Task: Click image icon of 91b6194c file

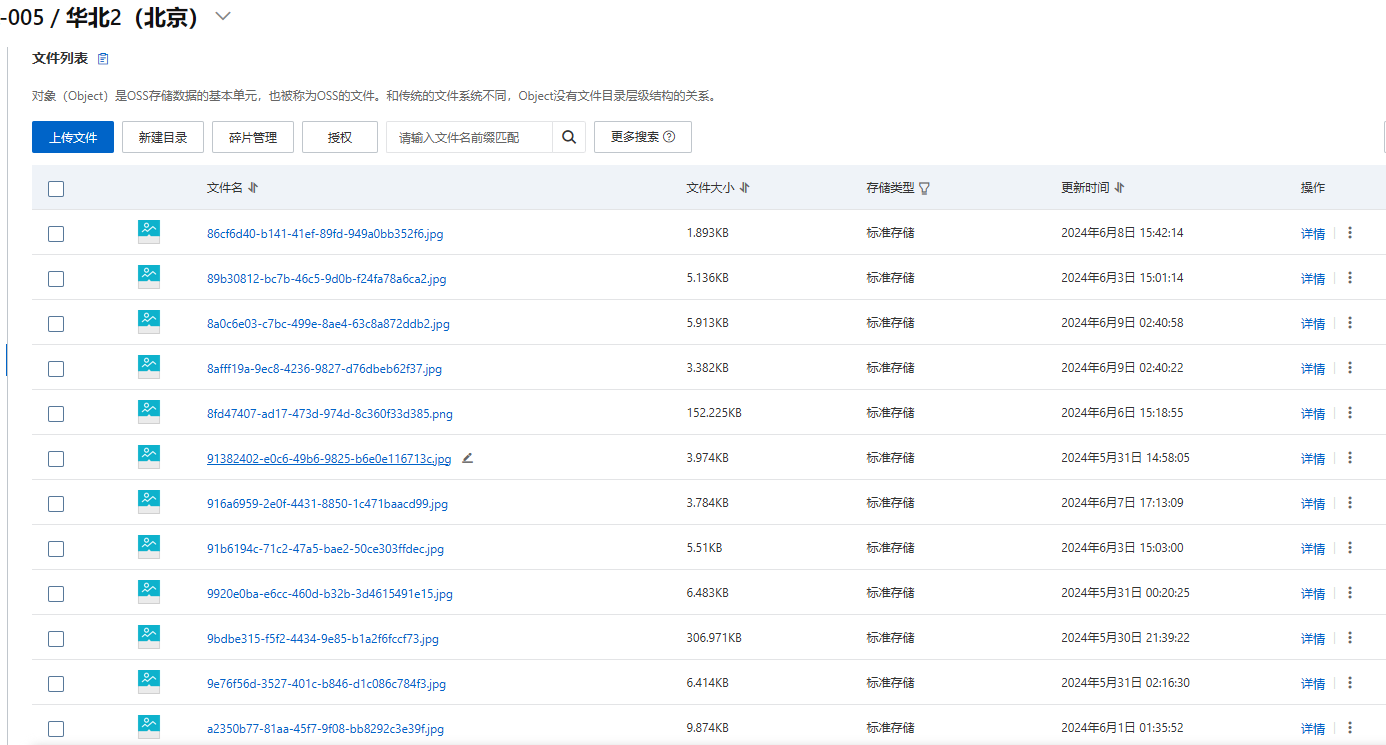Action: (149, 547)
